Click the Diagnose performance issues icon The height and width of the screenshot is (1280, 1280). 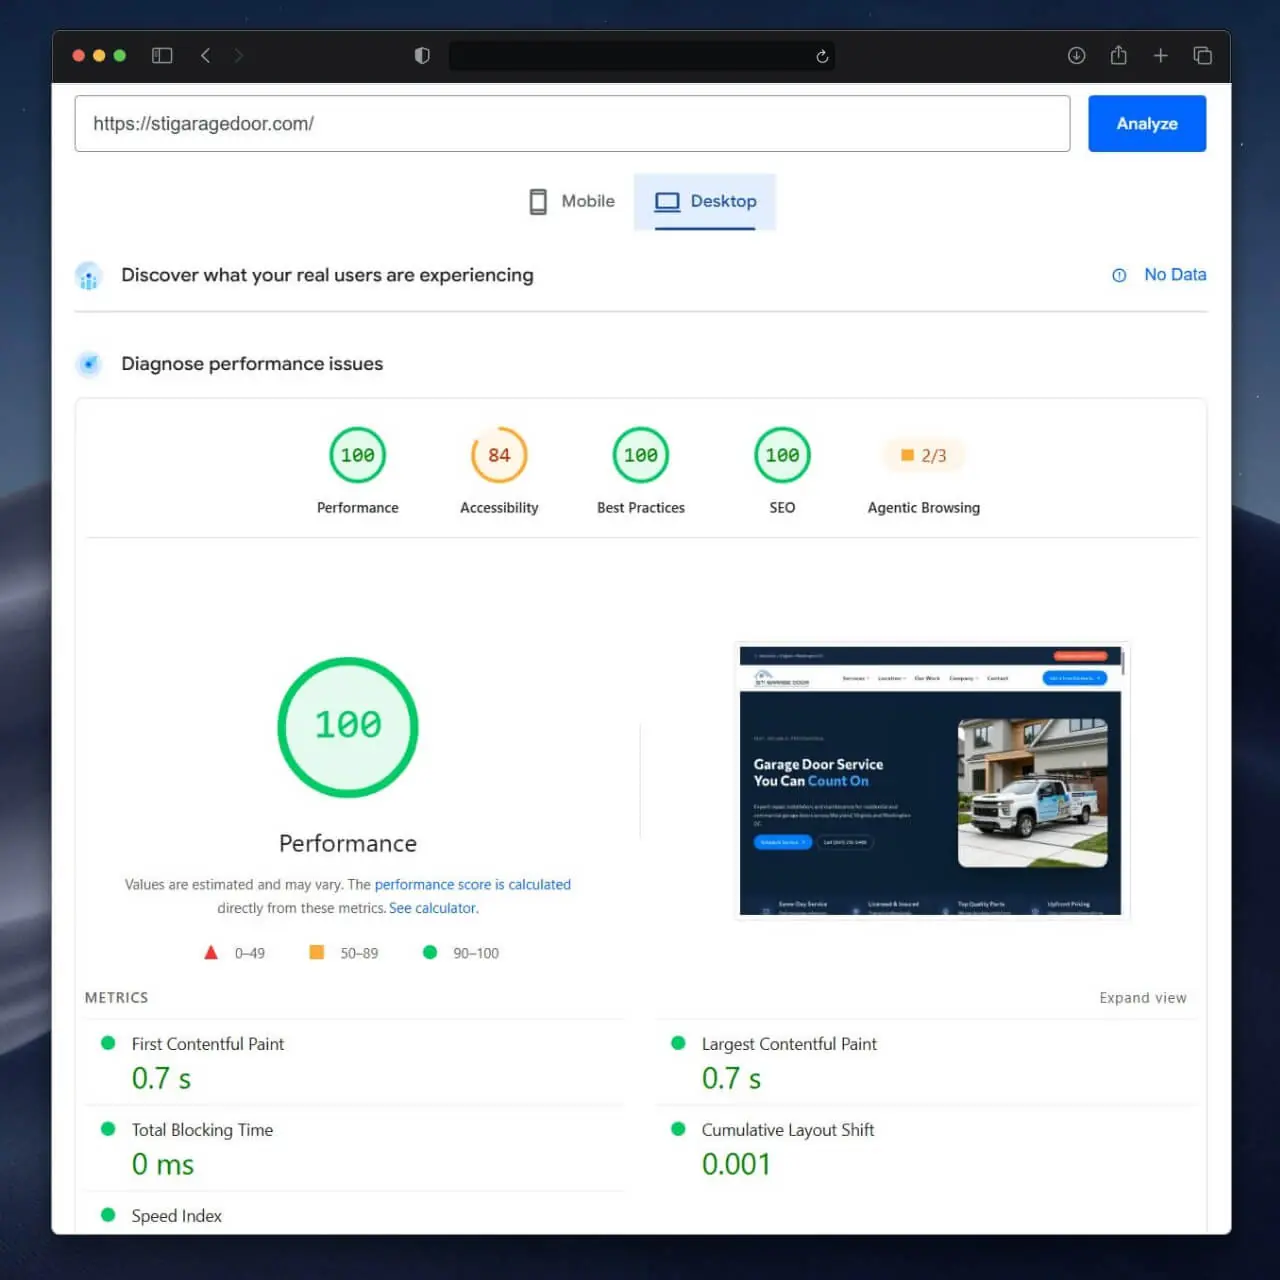(89, 364)
